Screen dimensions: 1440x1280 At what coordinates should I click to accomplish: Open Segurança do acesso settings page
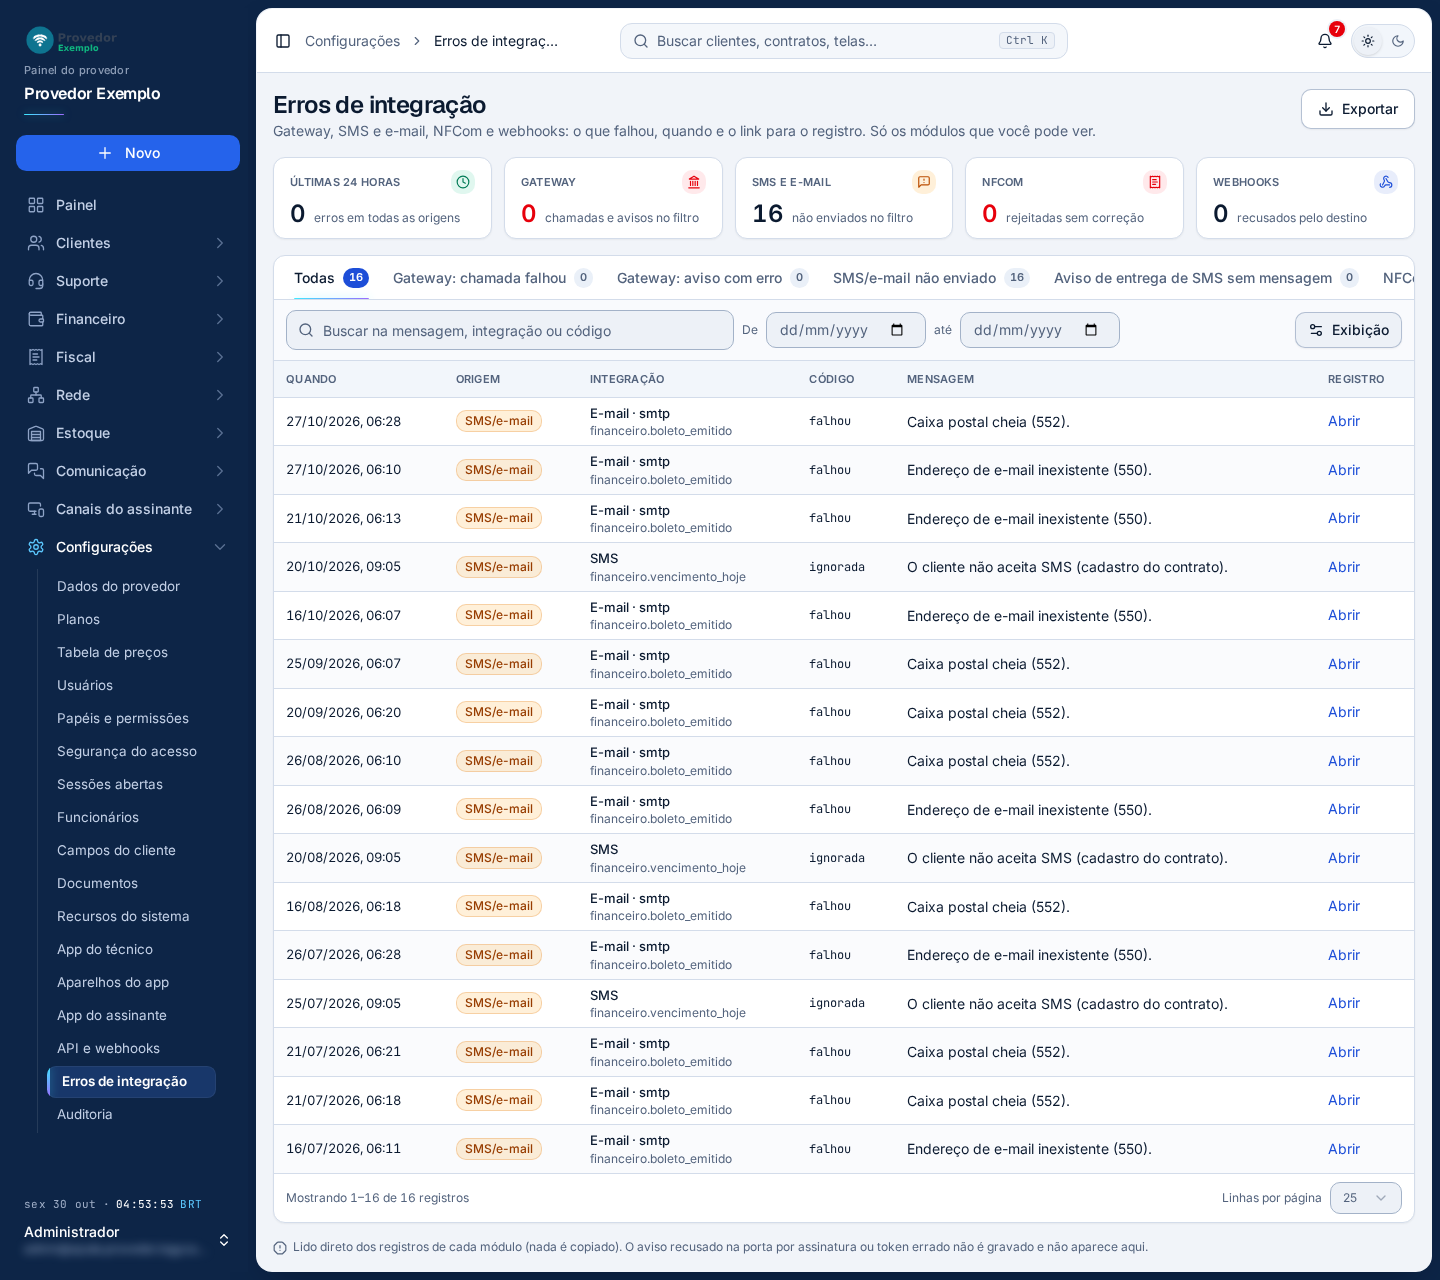tap(127, 751)
